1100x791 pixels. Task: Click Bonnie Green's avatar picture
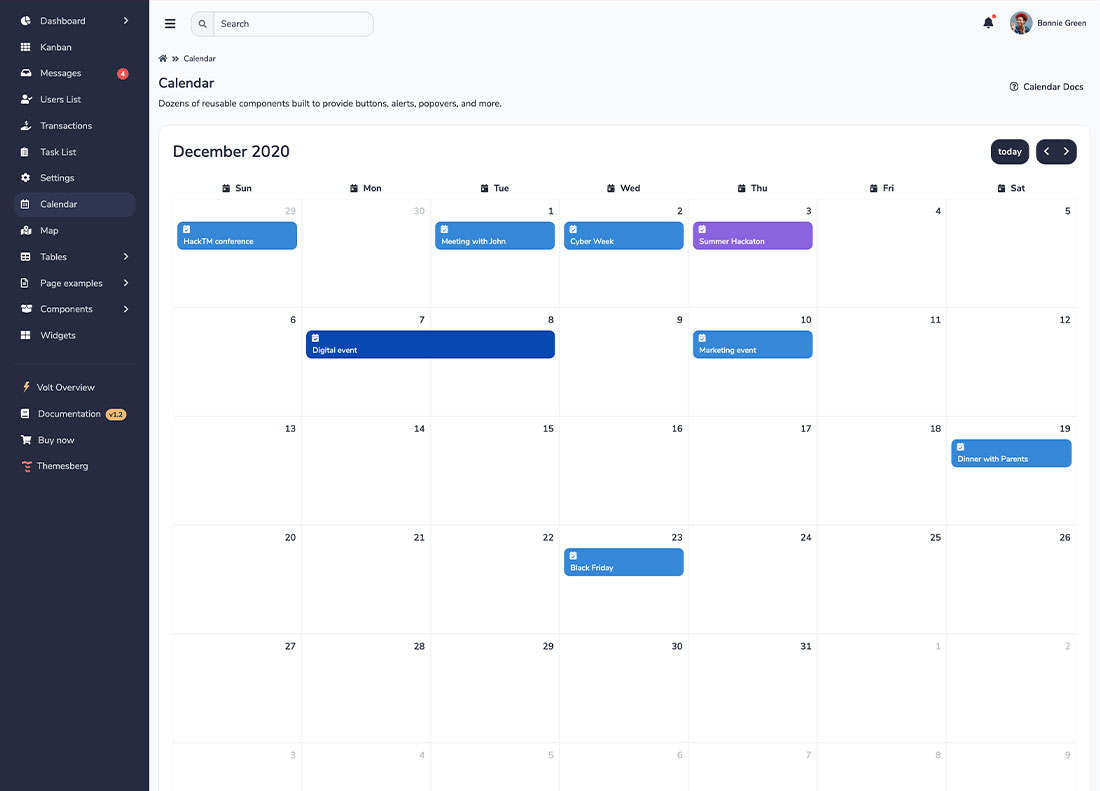click(x=1021, y=23)
